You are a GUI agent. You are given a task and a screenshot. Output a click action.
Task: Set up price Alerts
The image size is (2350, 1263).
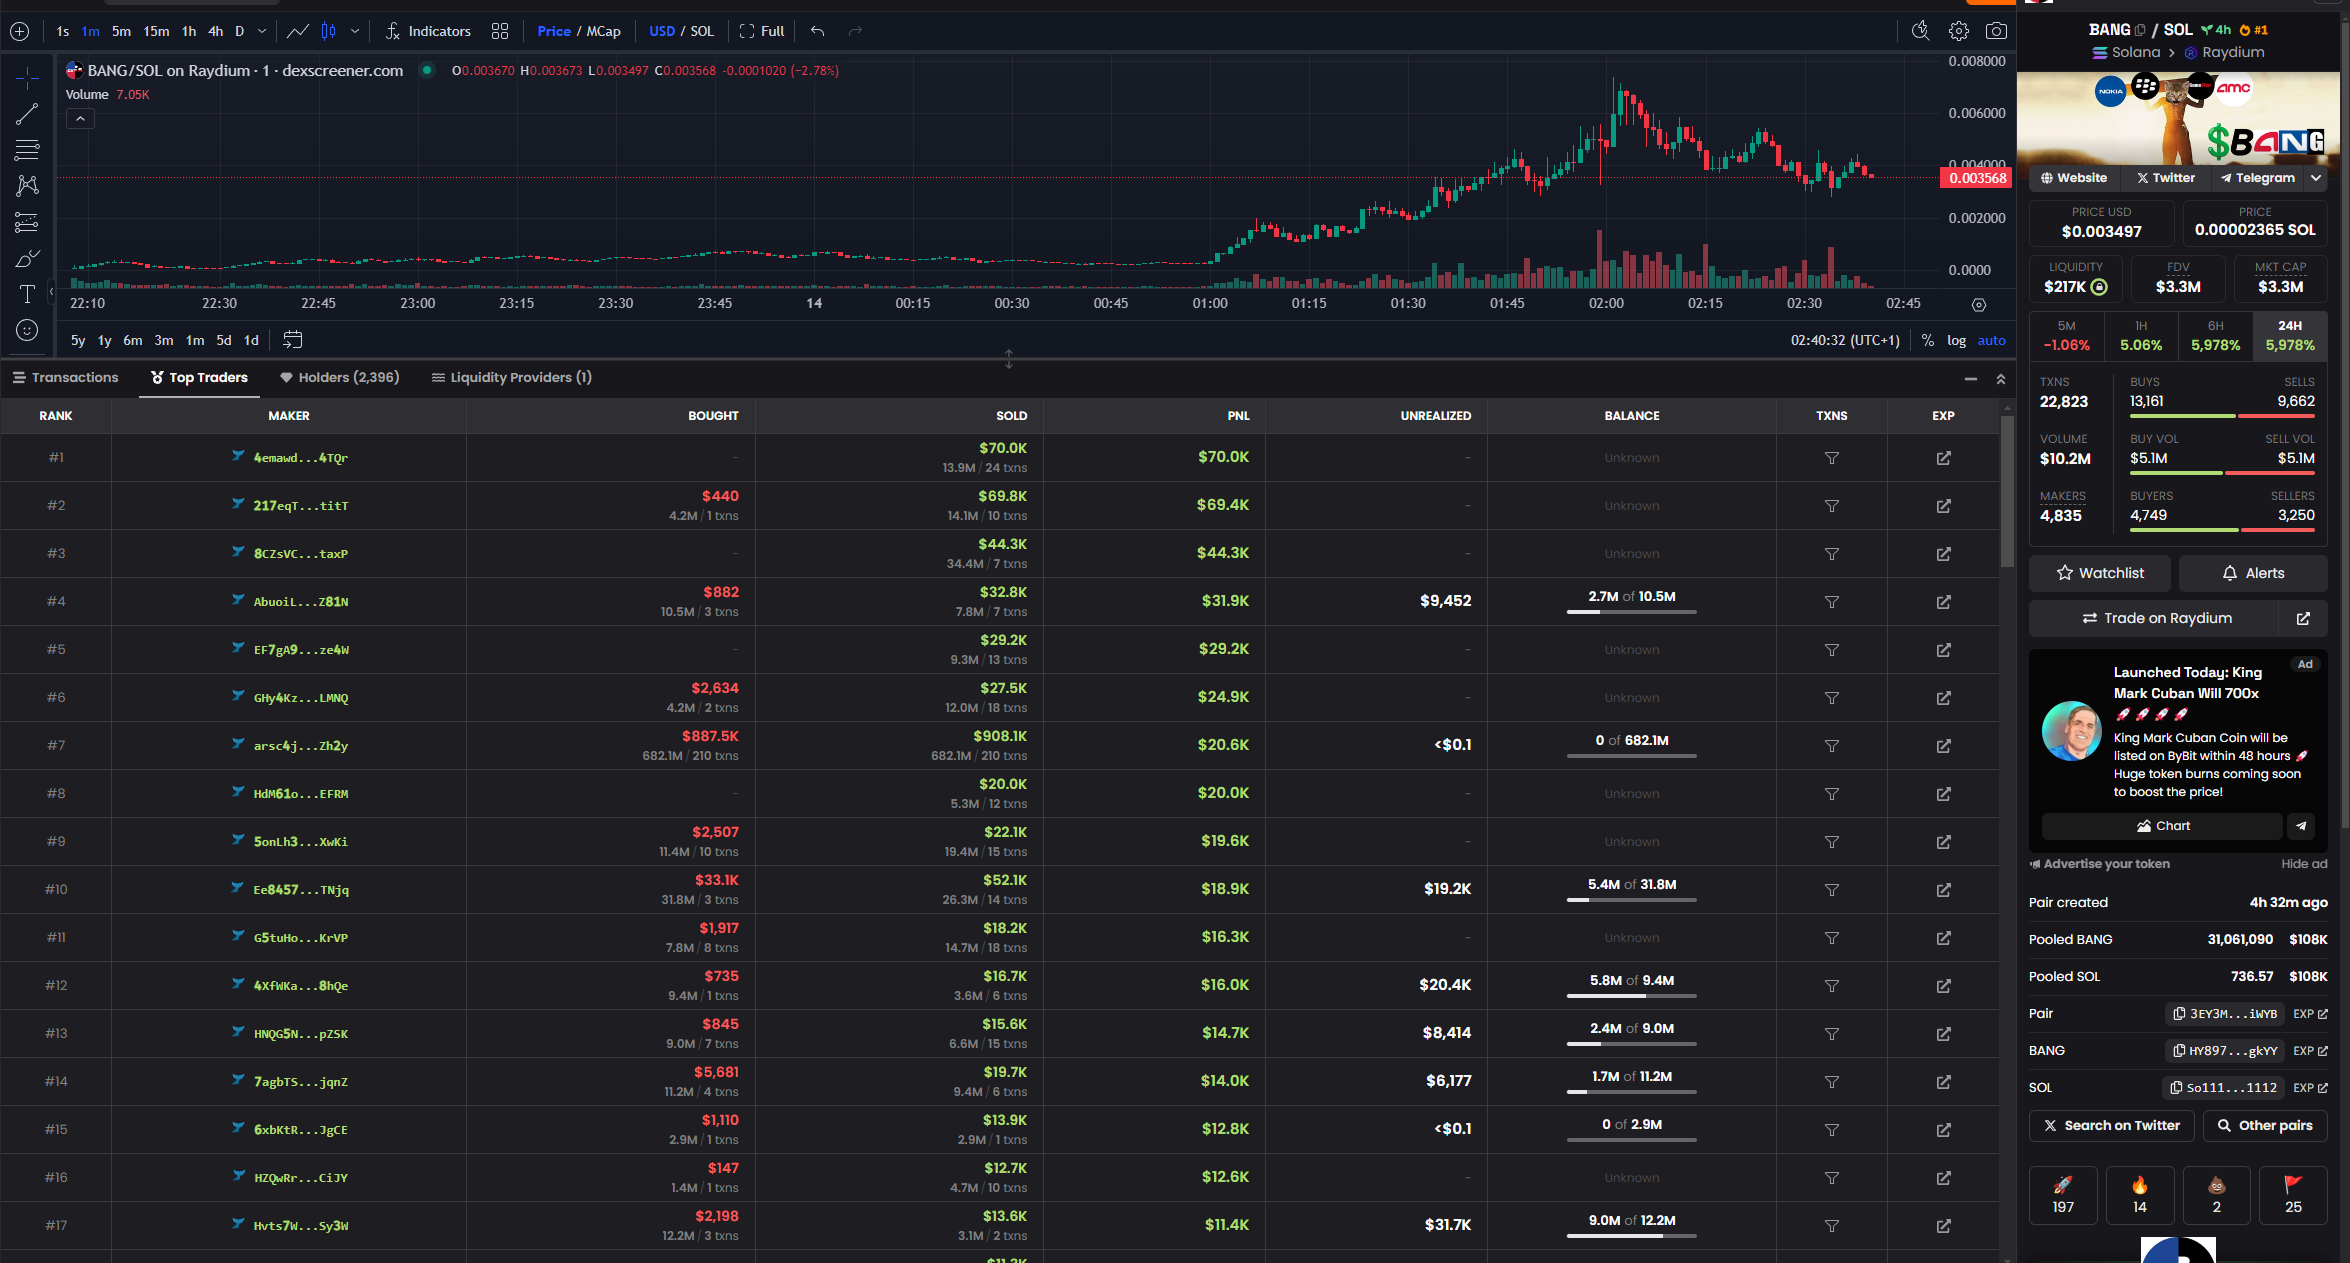[x=2253, y=573]
